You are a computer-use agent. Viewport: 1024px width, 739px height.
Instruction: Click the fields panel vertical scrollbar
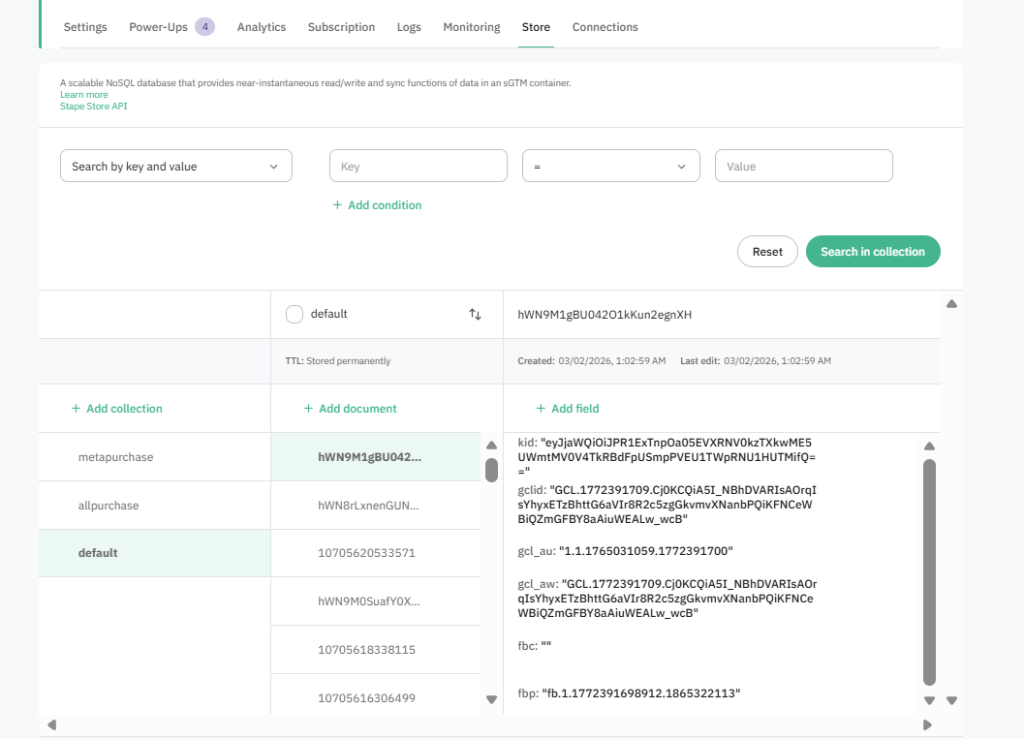coord(929,570)
